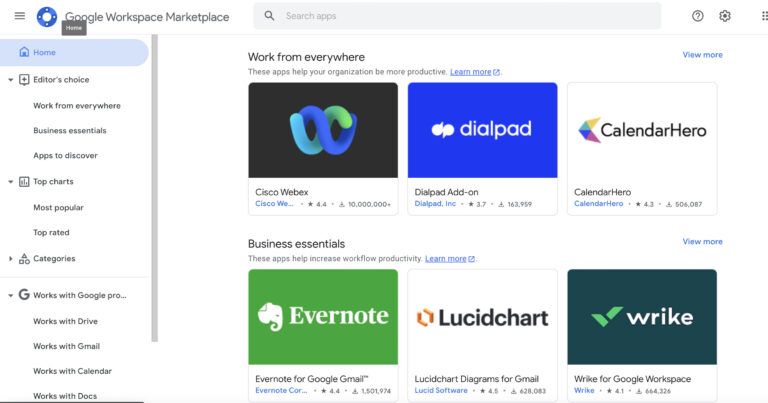Open the Cisco We... developer link
768x403 pixels.
274,204
